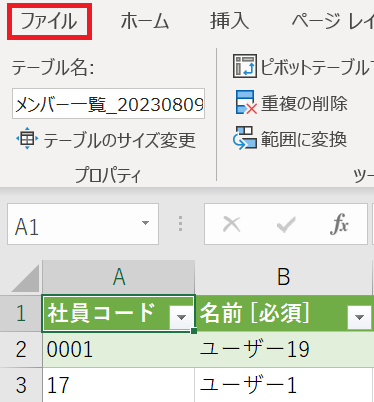This screenshot has width=374, height=402.
Task: Click the Select All corner triangle
Action: click(26, 278)
